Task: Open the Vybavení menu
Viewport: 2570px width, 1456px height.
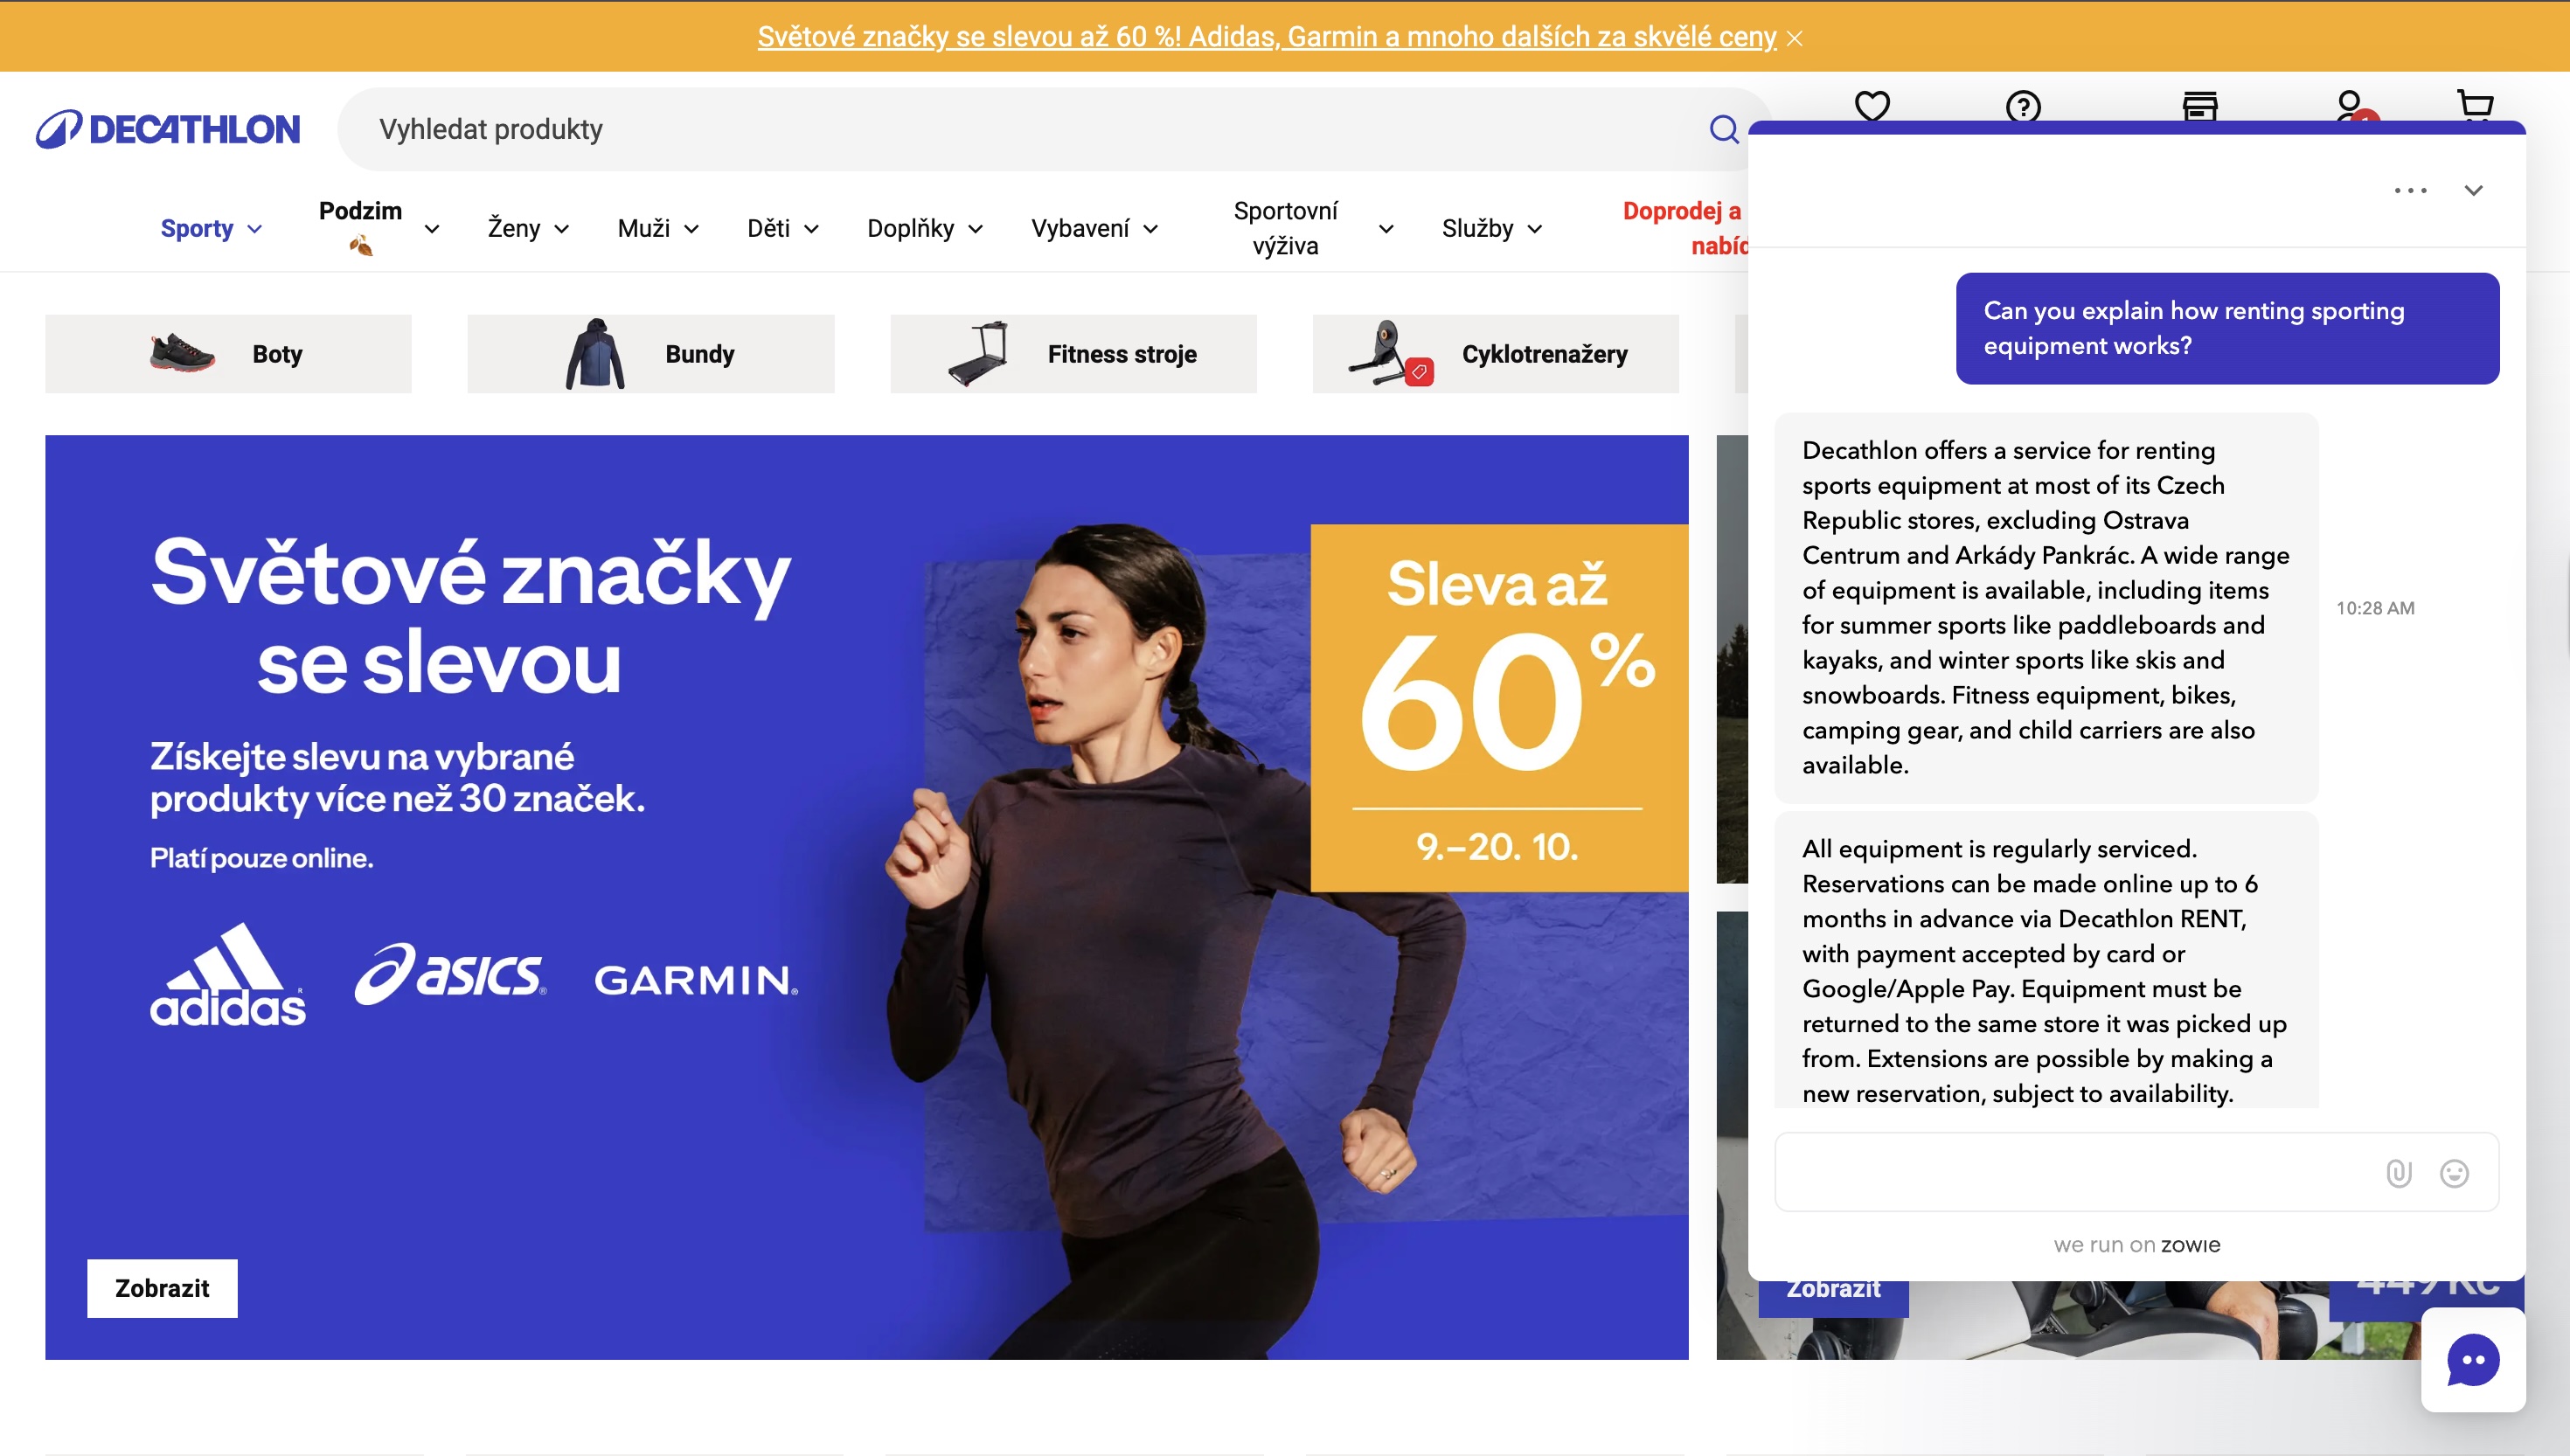Action: point(1095,228)
